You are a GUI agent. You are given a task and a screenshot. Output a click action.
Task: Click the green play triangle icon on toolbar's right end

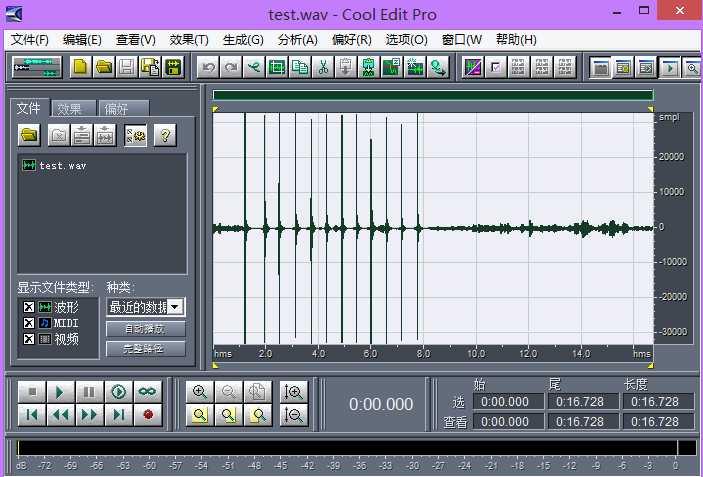(x=670, y=68)
